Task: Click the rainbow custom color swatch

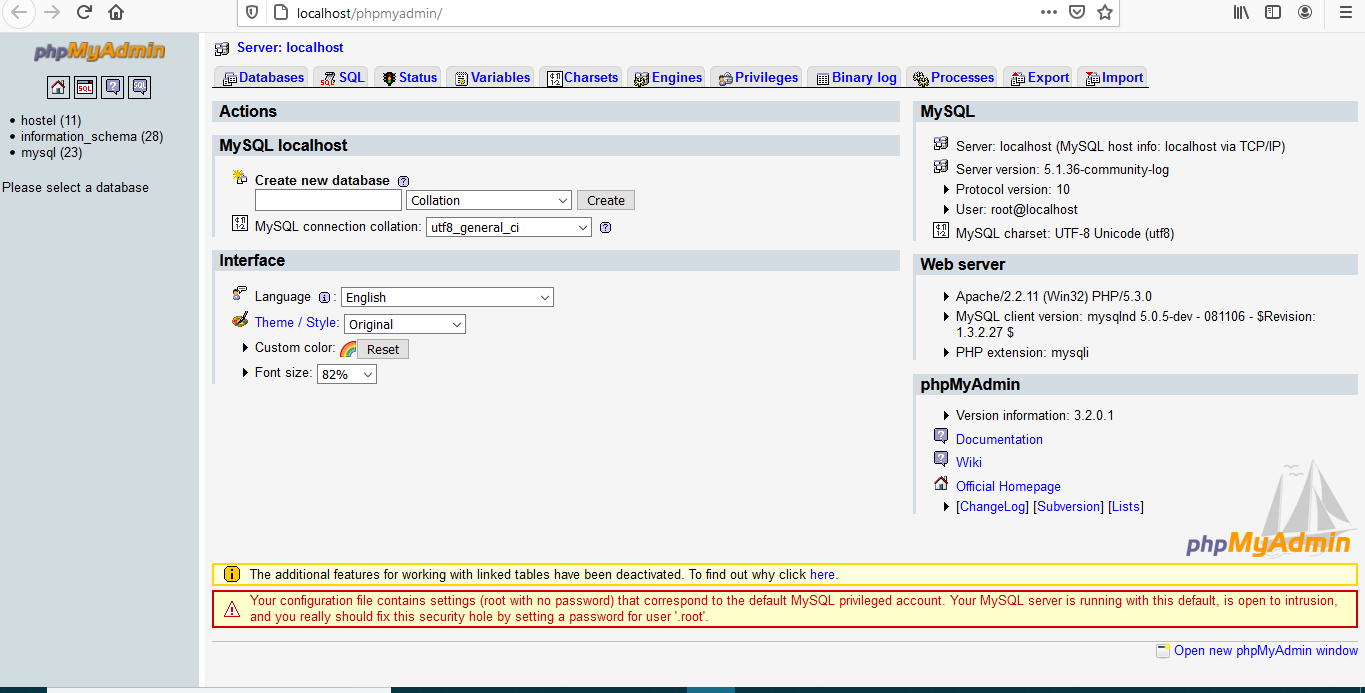Action: tap(349, 348)
